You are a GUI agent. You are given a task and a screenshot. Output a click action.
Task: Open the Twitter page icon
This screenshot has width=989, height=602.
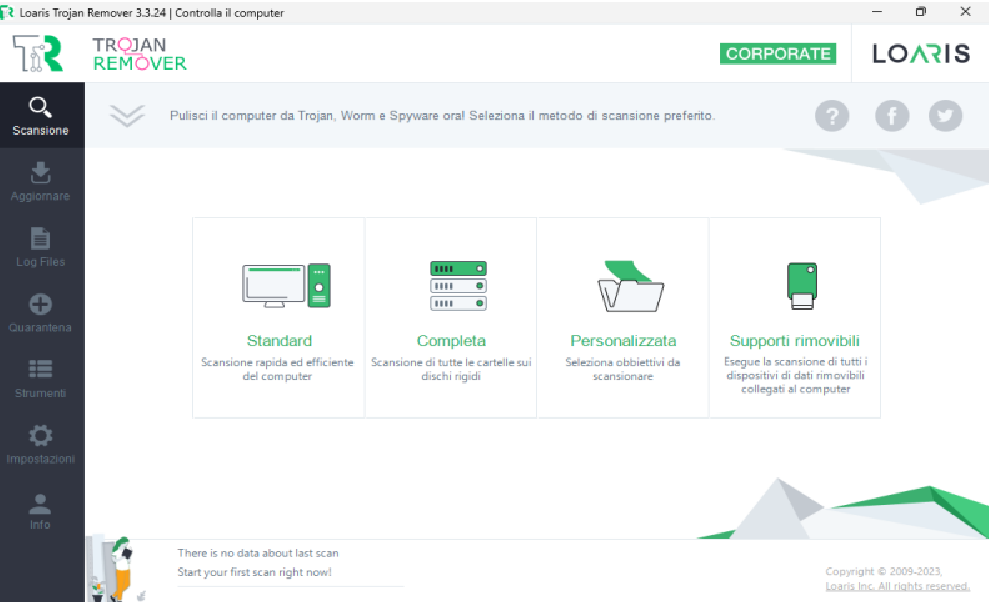pos(945,116)
